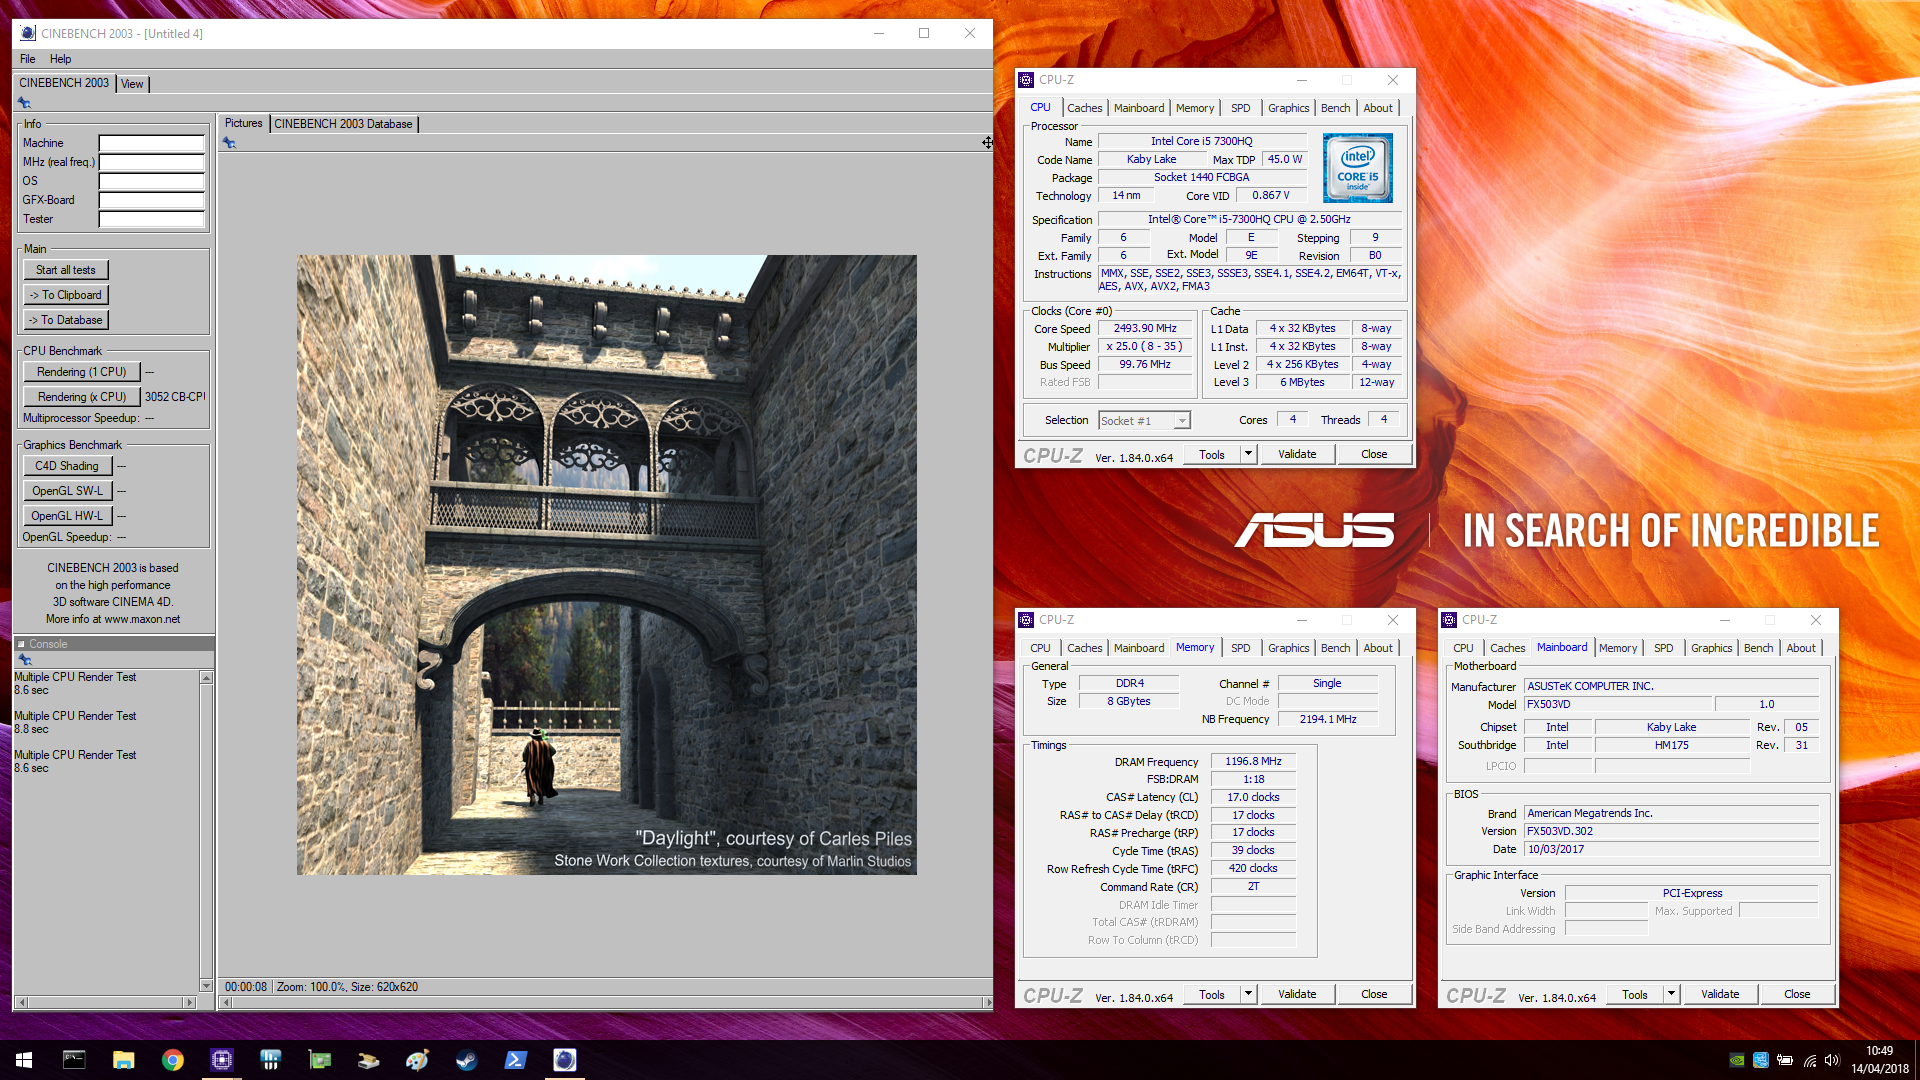Click the Mainboard CPU-Z window title icon

tap(1449, 620)
